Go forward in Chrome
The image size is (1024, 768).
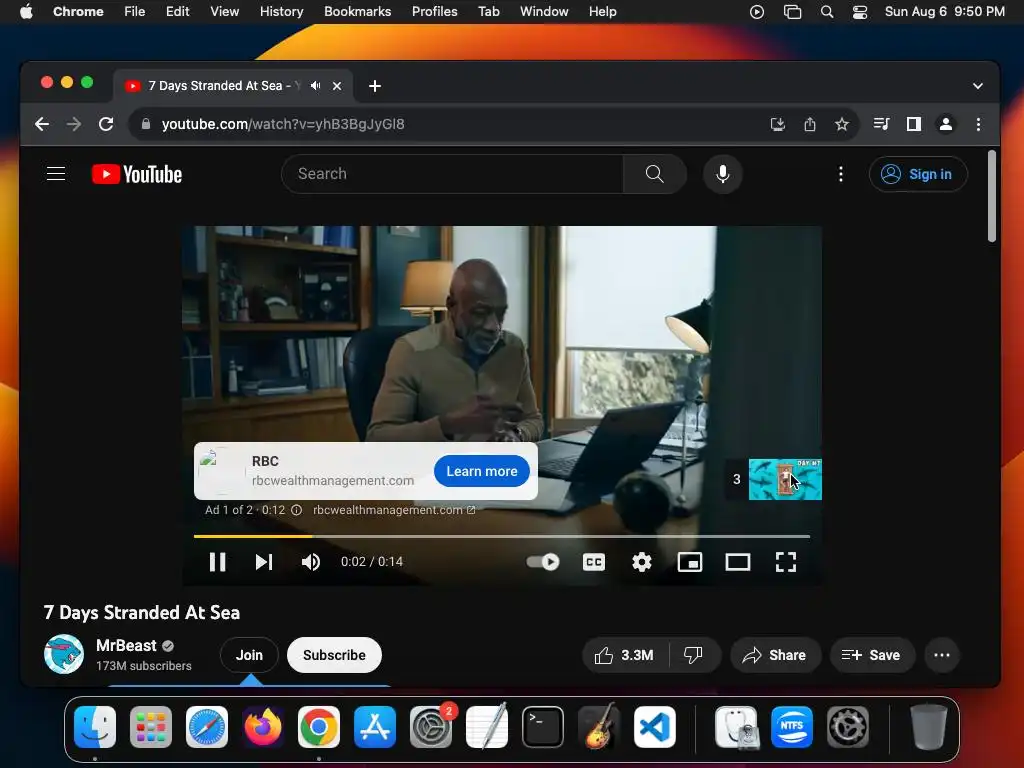[x=74, y=124]
